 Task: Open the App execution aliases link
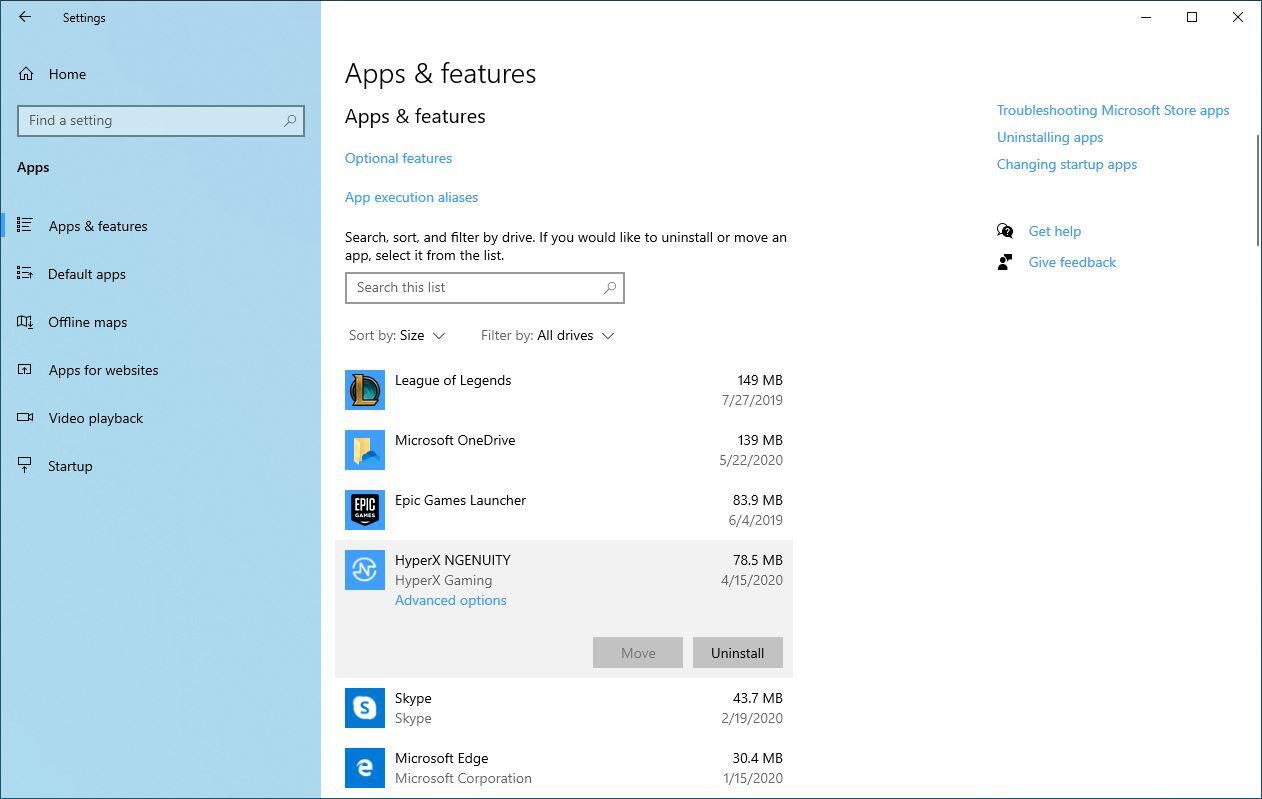point(411,197)
